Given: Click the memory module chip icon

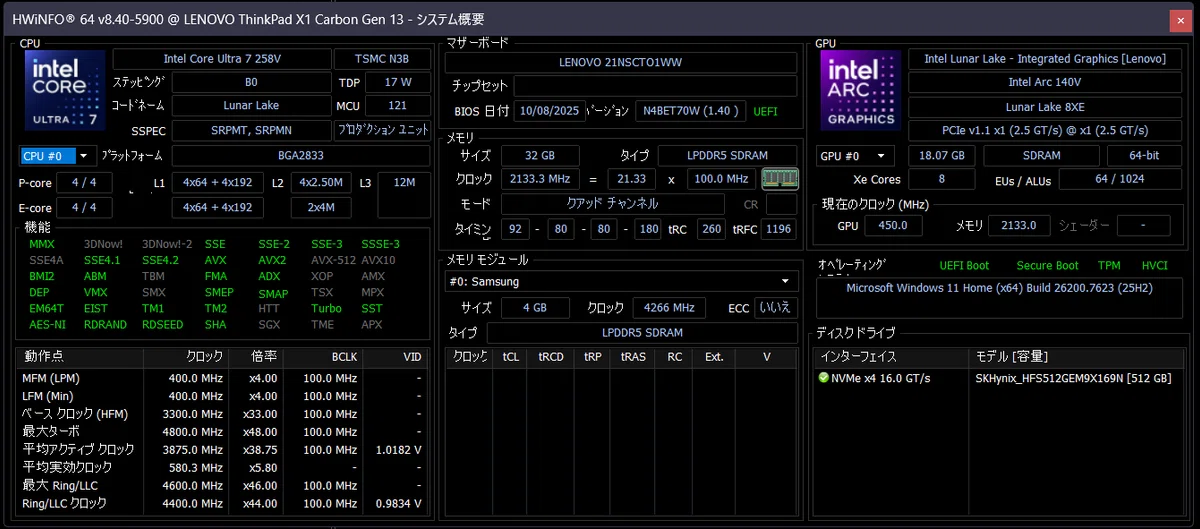Looking at the screenshot, I should pos(779,179).
